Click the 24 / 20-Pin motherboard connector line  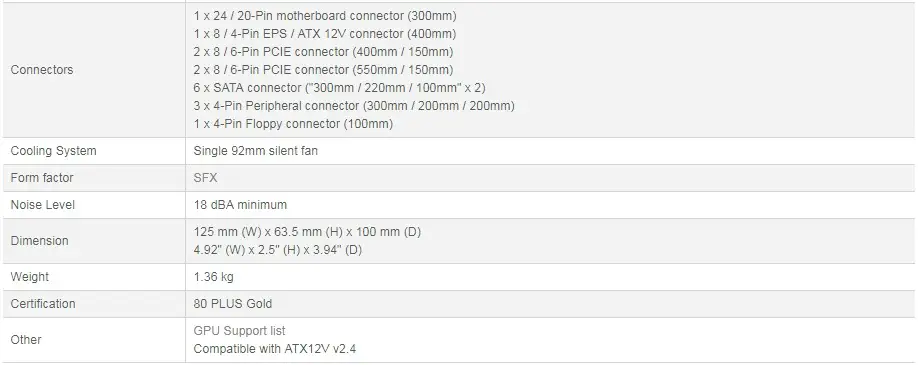click(x=325, y=16)
